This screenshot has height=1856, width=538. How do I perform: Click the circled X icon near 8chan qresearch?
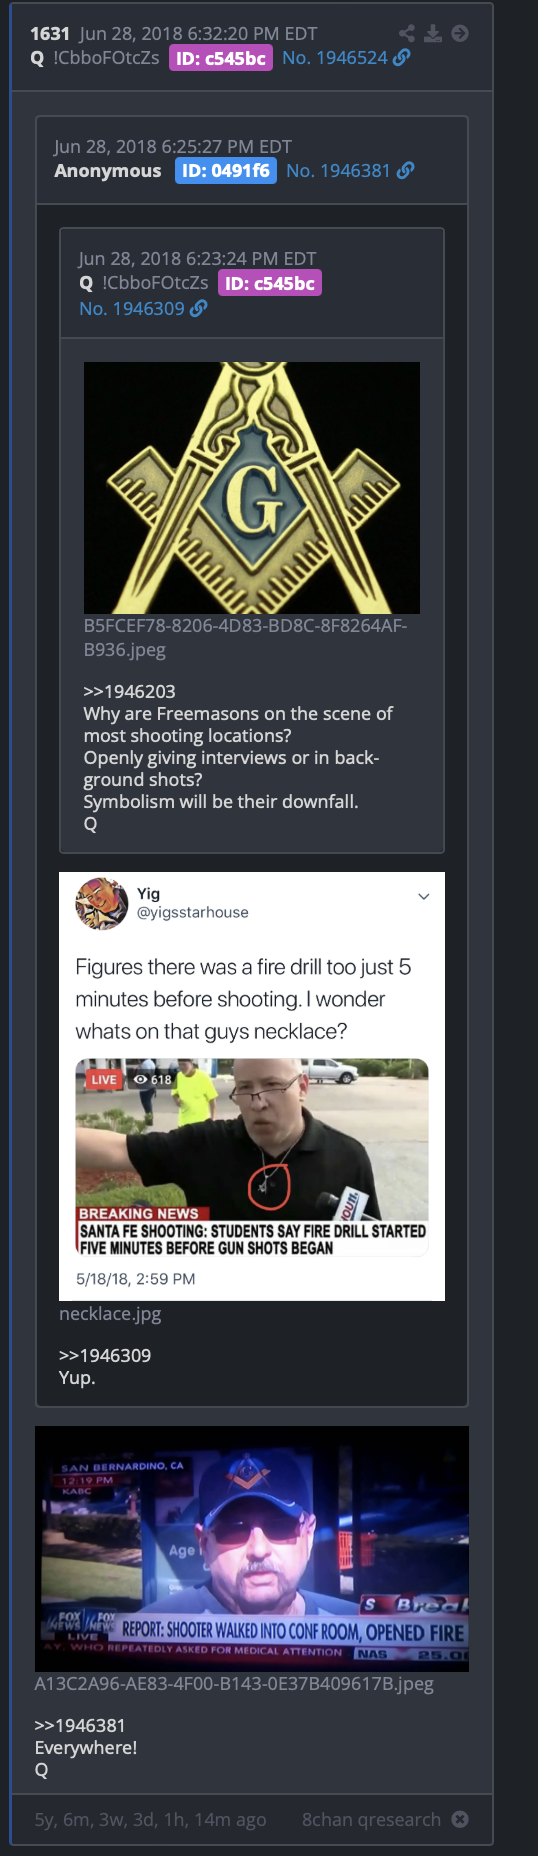[460, 1819]
